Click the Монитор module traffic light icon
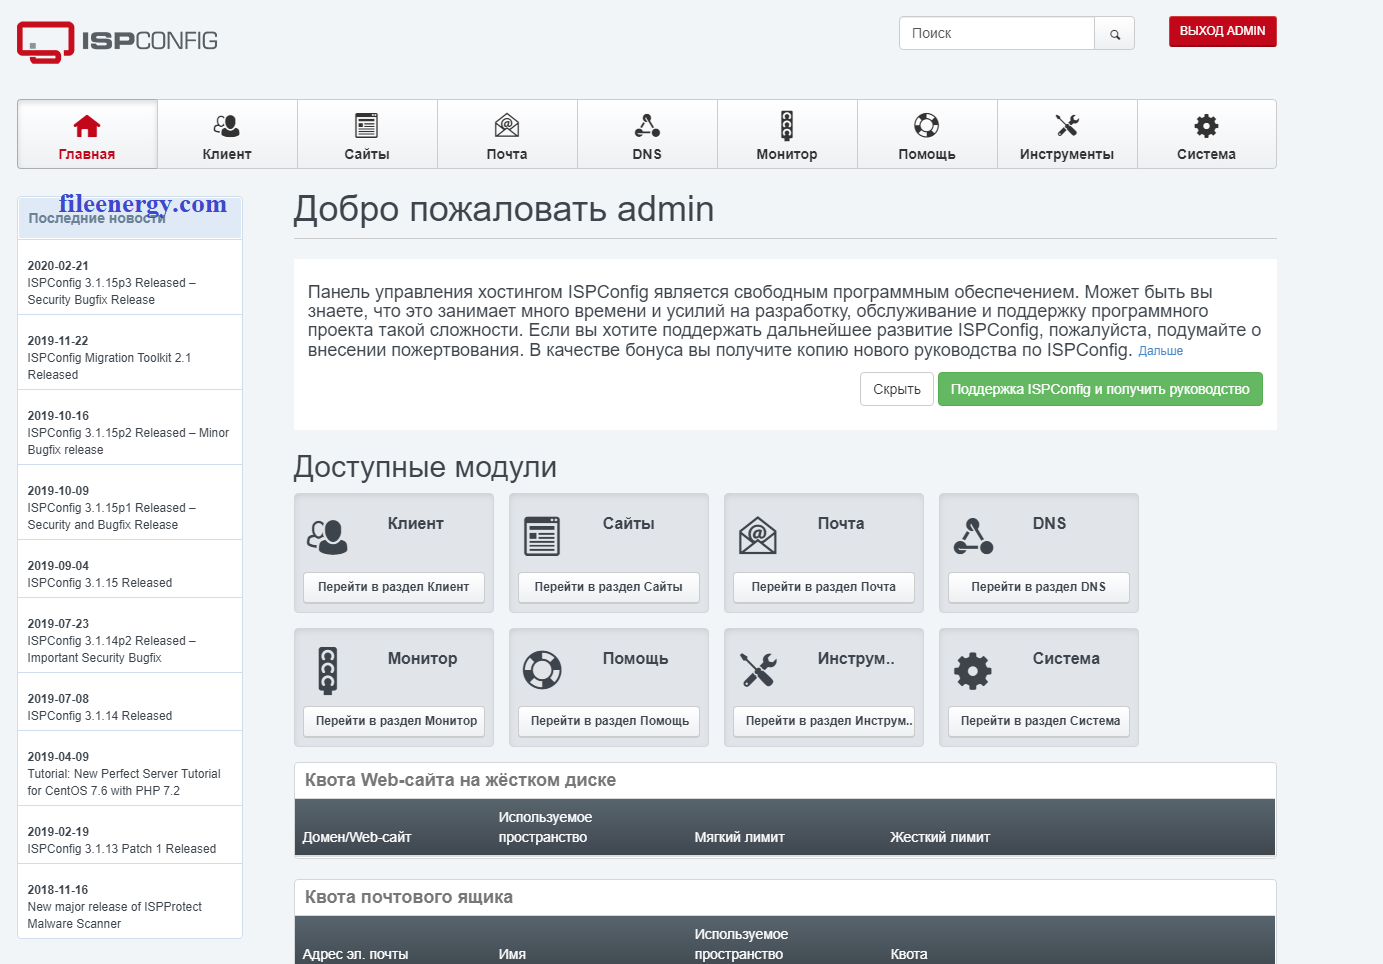 [x=328, y=670]
